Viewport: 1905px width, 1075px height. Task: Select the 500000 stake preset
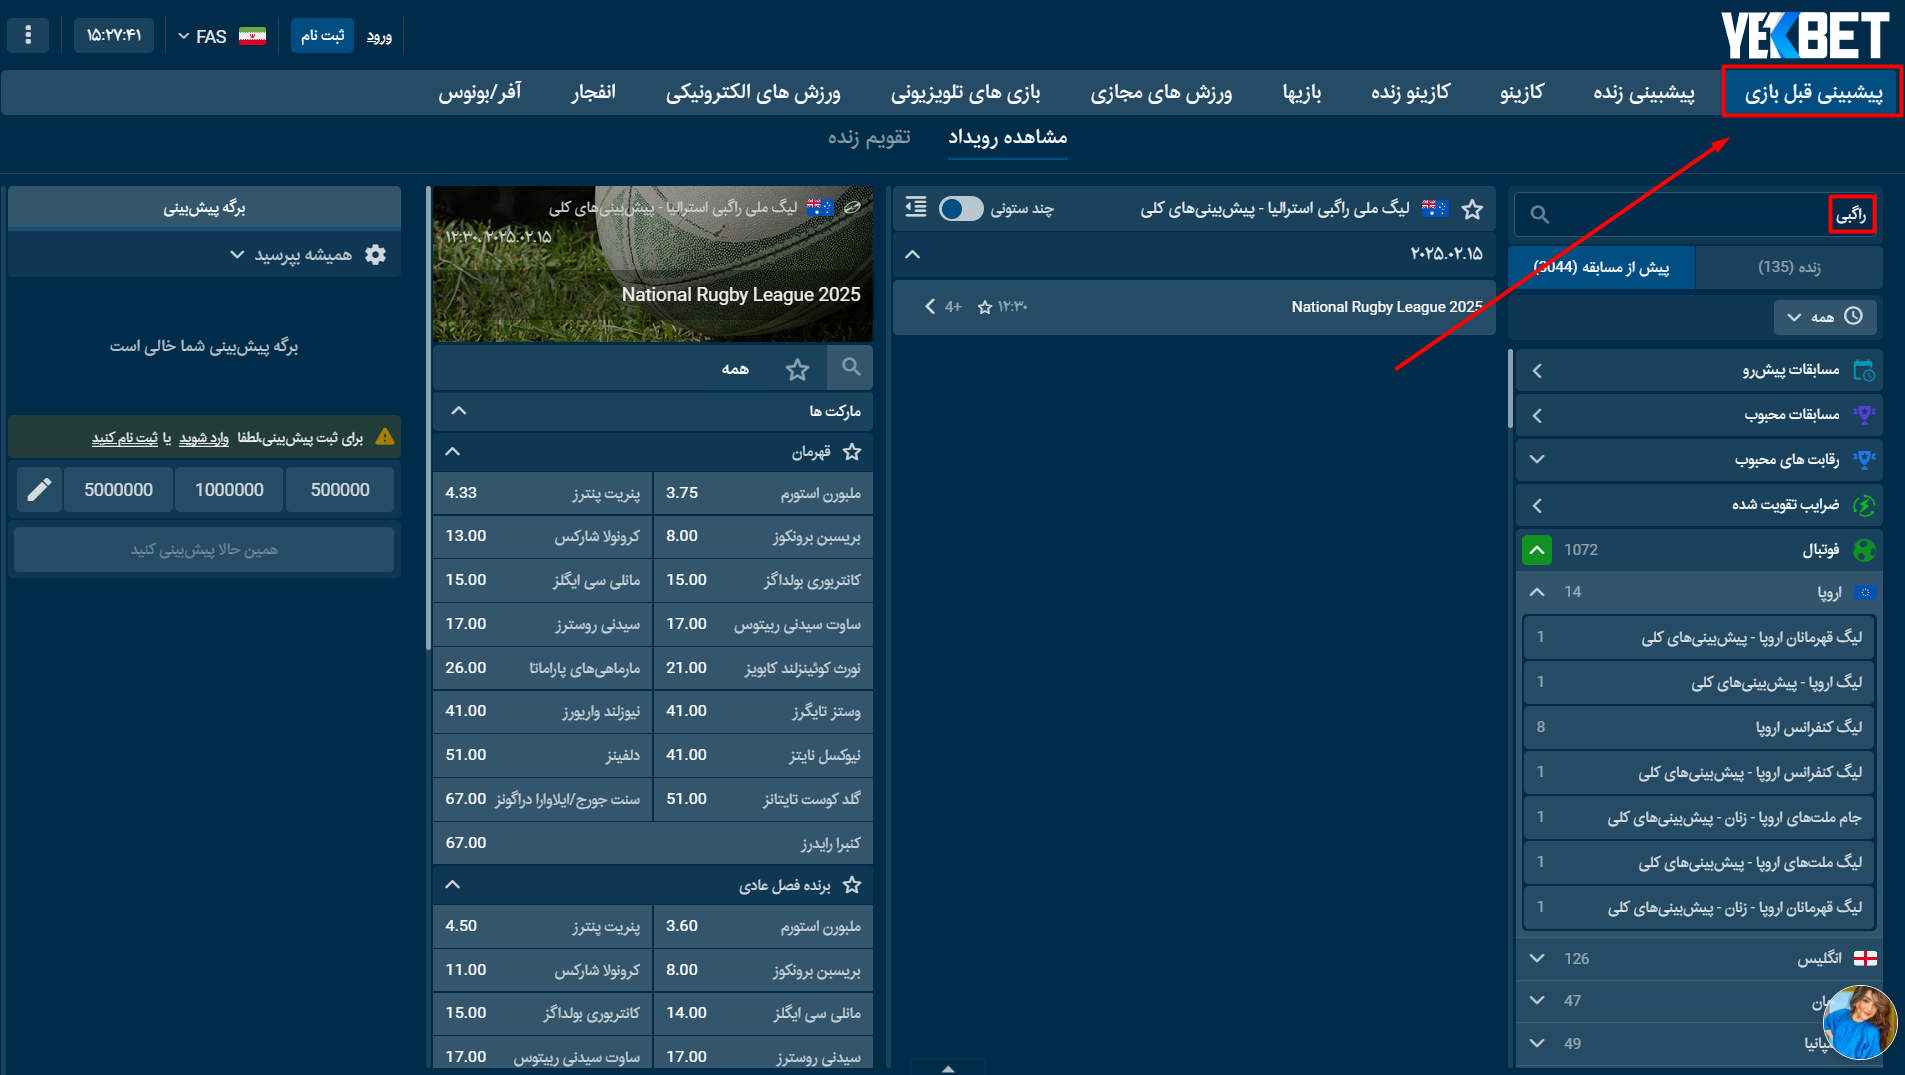pos(340,490)
